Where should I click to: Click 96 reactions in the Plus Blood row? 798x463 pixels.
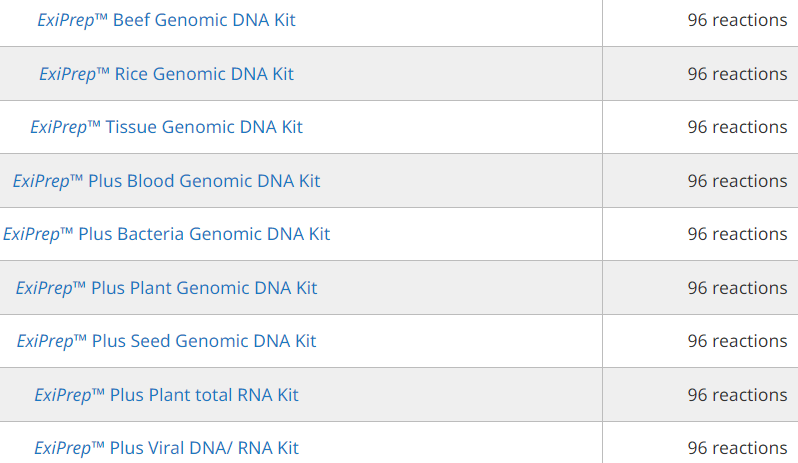(x=737, y=181)
